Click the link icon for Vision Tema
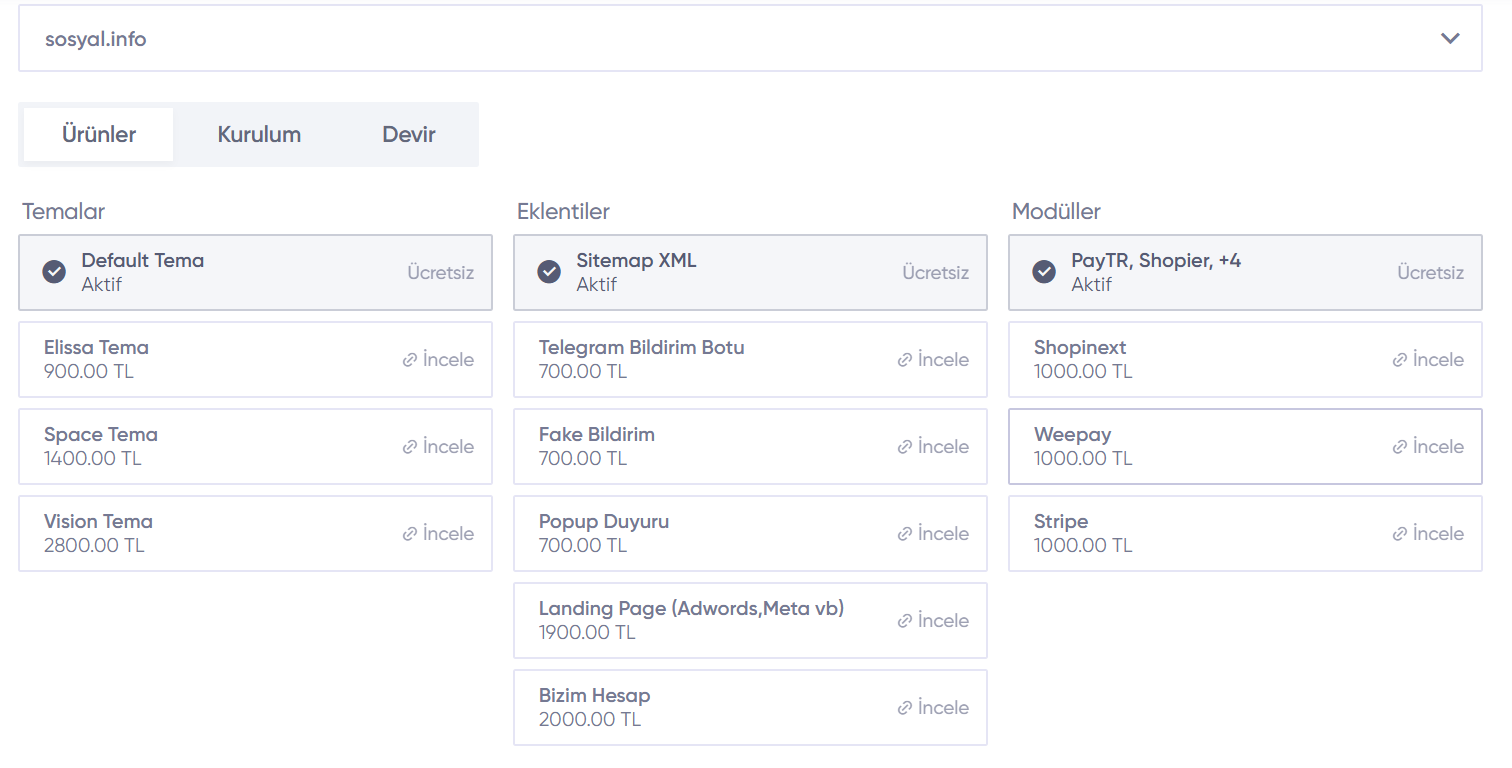1512x768 pixels. [x=409, y=534]
